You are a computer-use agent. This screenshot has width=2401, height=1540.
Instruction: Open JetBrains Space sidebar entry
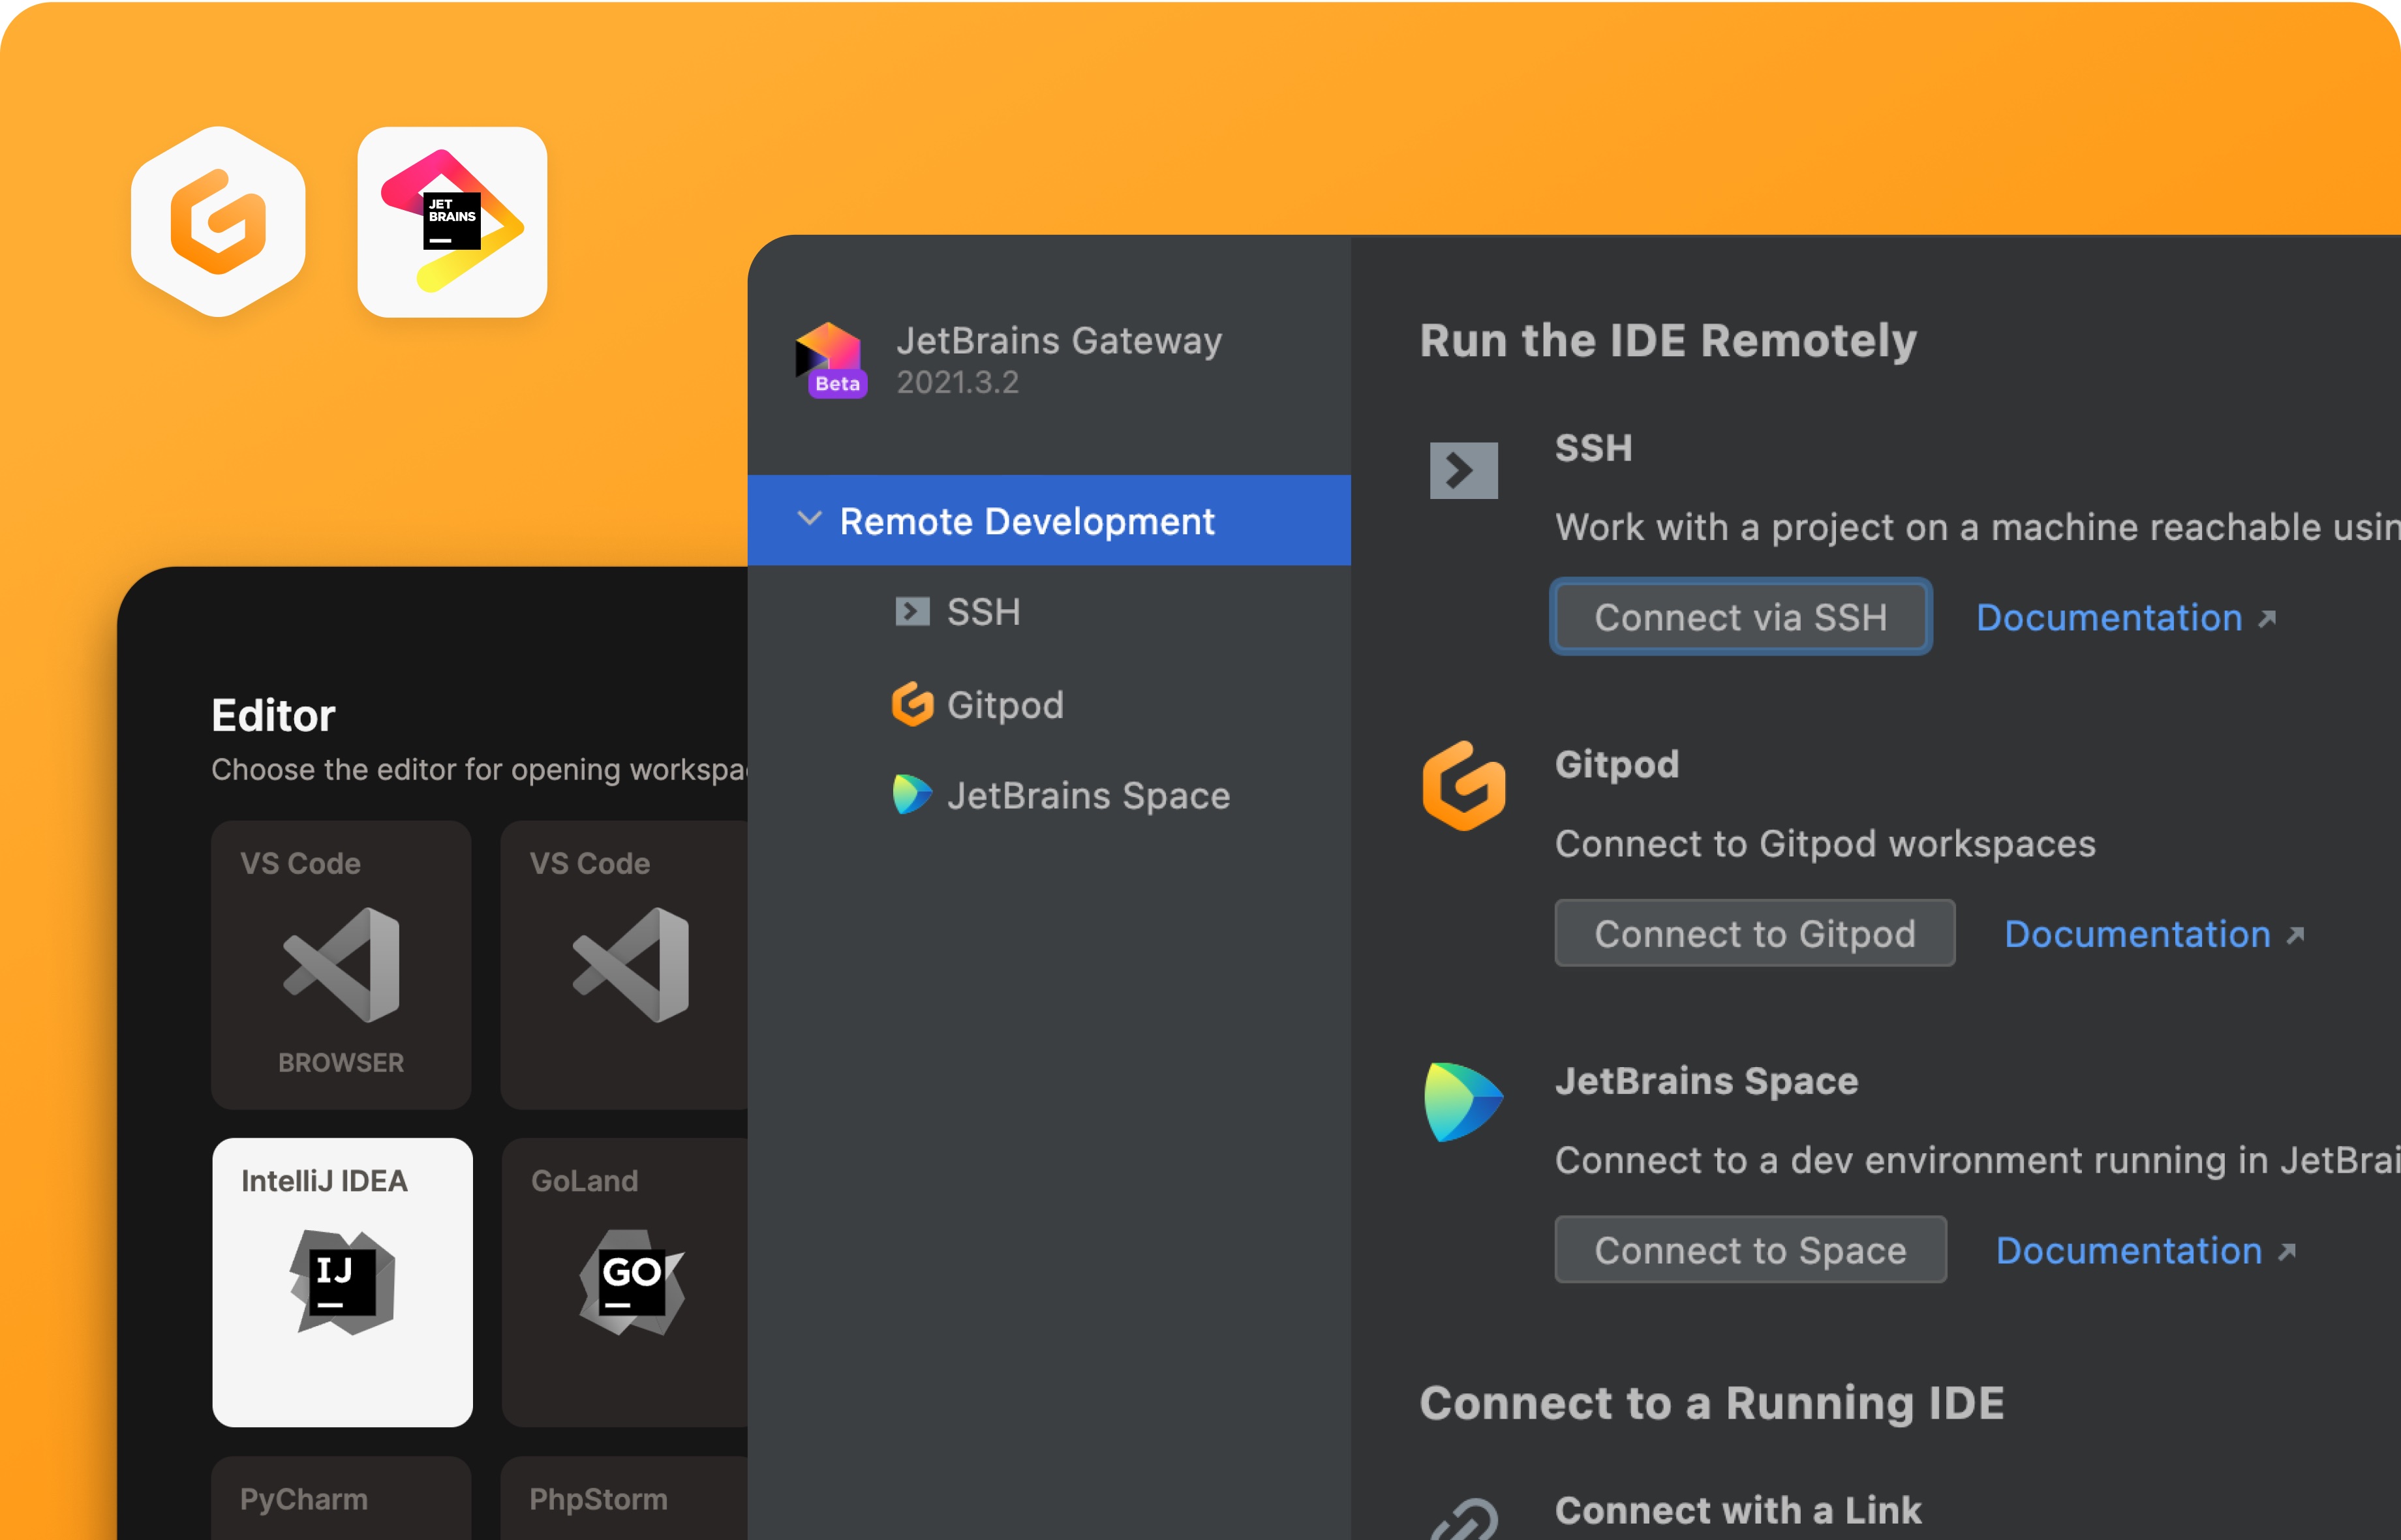point(1087,796)
